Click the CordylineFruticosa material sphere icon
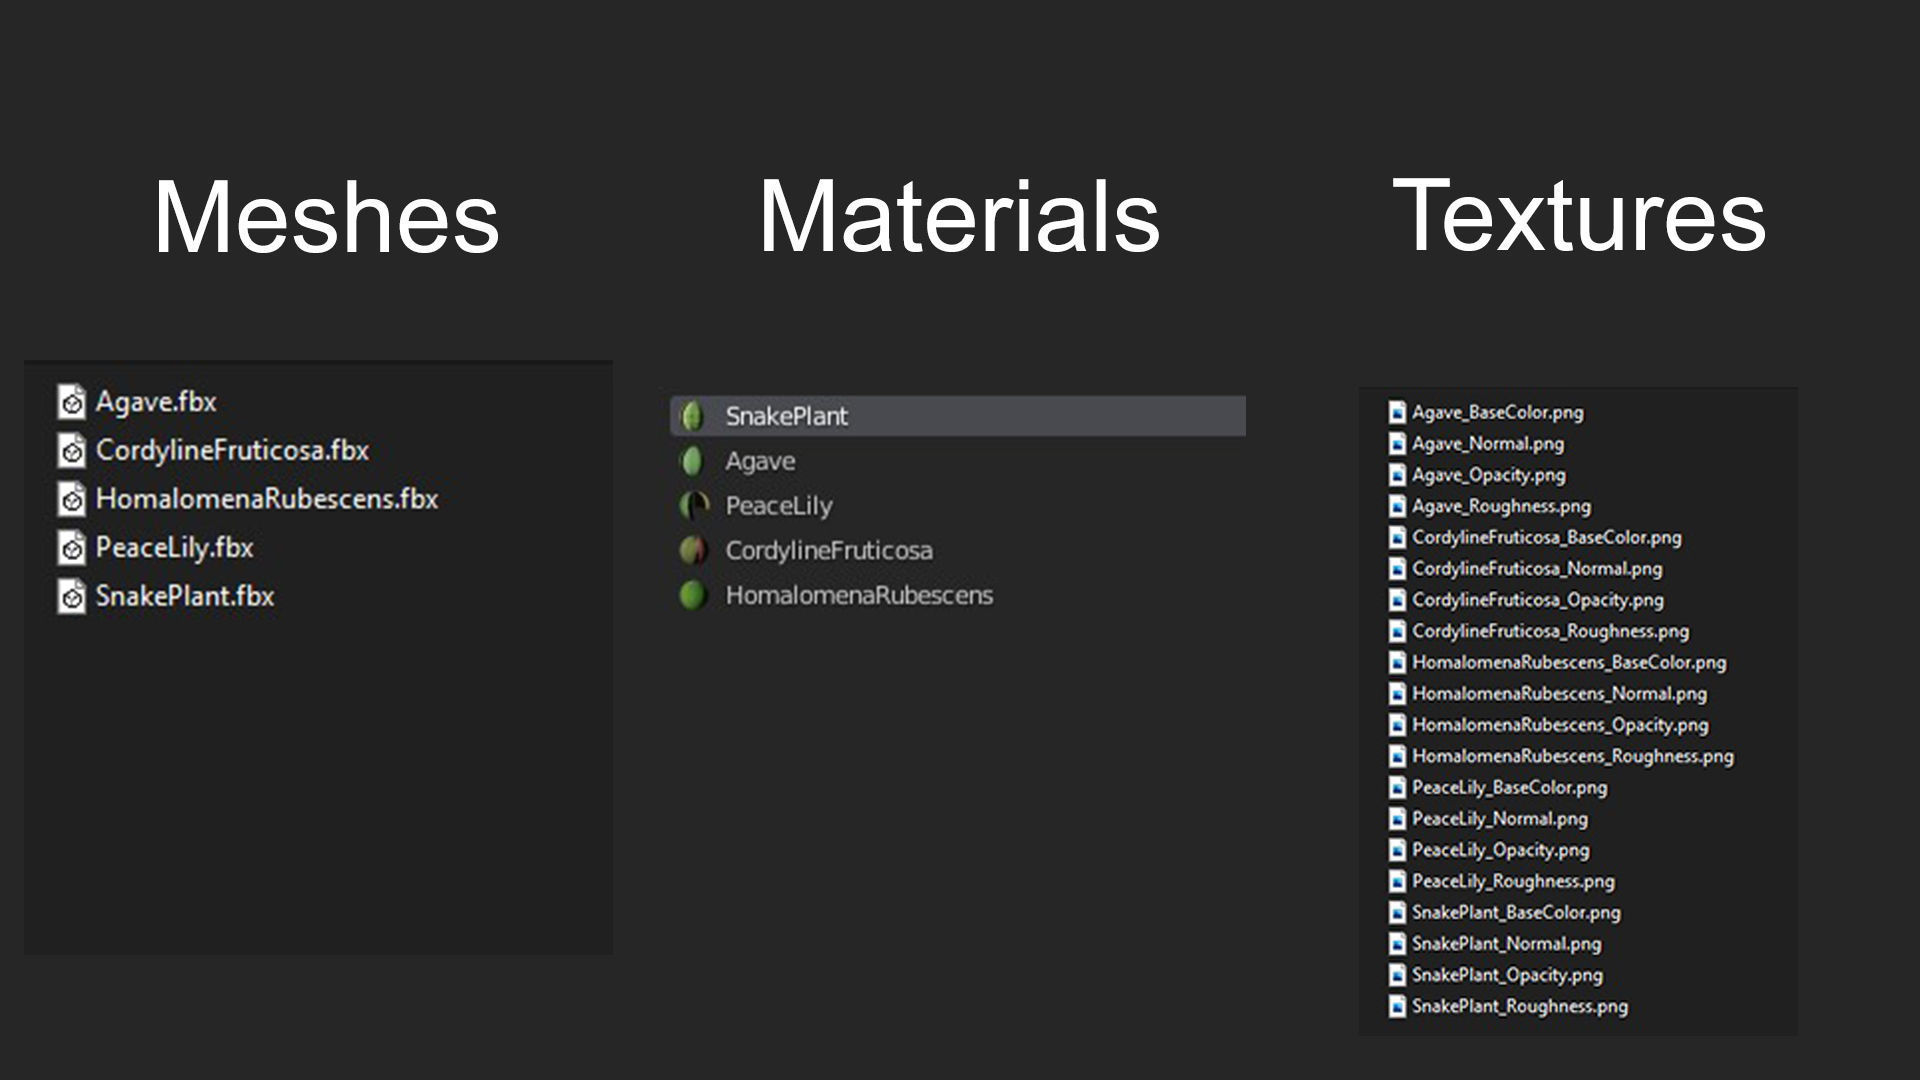 692,550
